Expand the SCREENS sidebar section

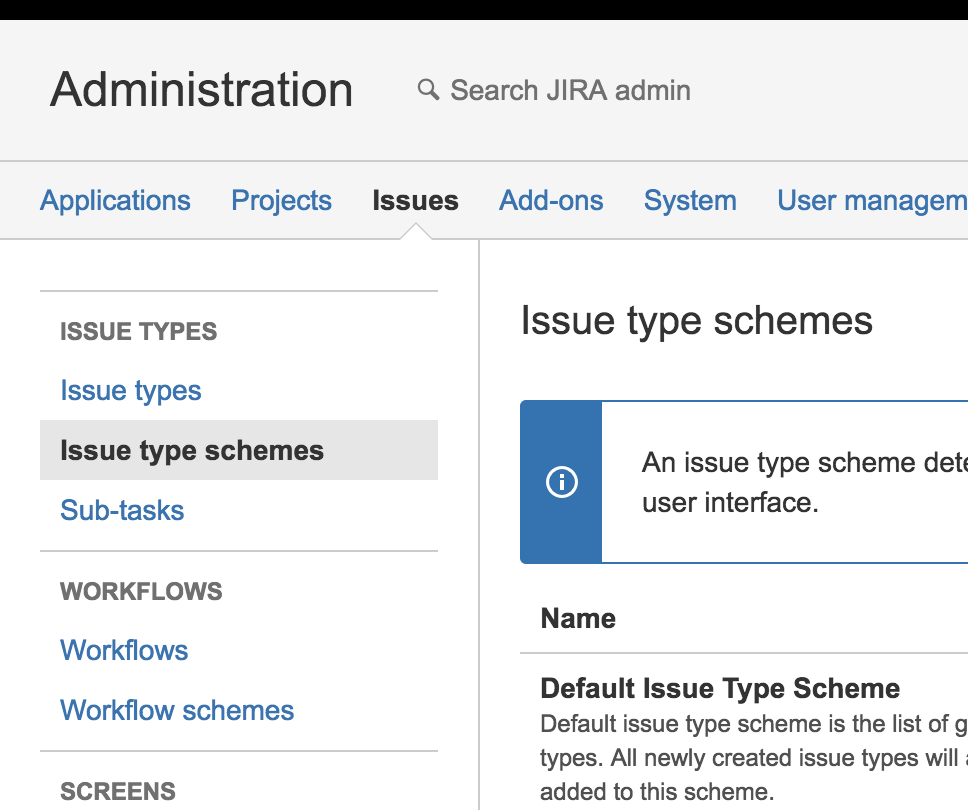coord(118,791)
